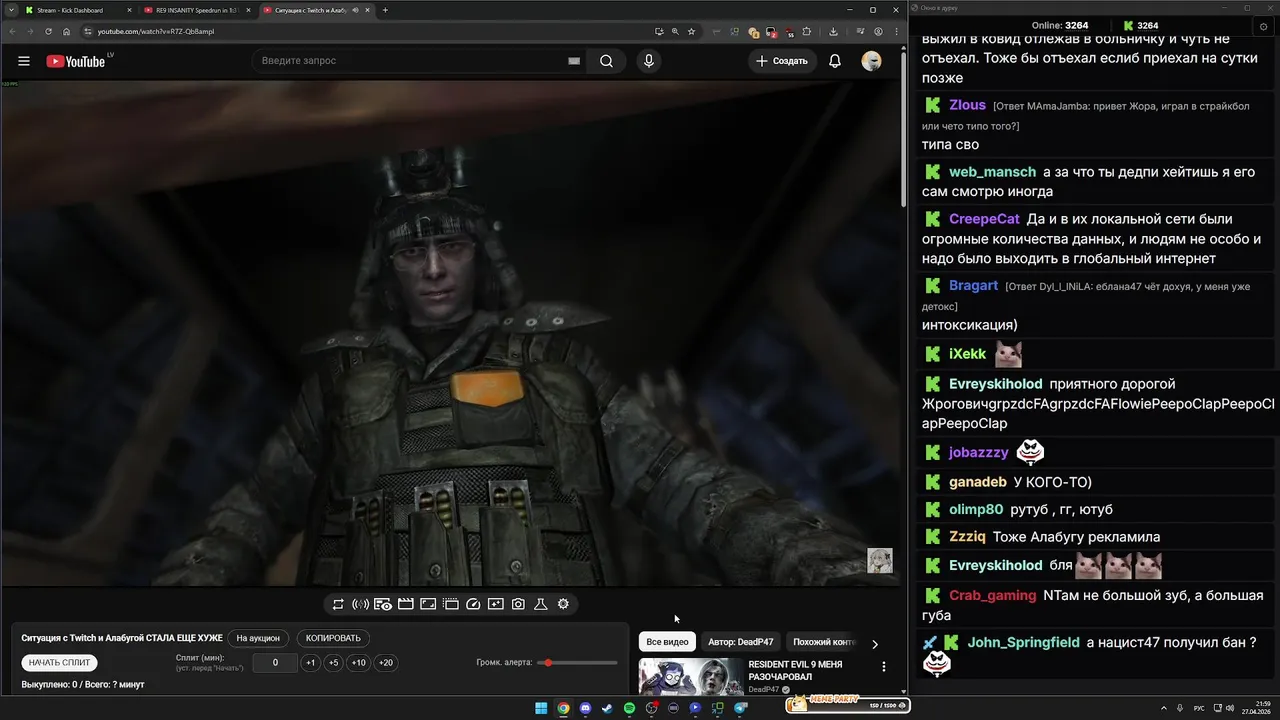This screenshot has height=720, width=1280.
Task: Switch the РУС keyboard language indicator
Action: 1200,708
